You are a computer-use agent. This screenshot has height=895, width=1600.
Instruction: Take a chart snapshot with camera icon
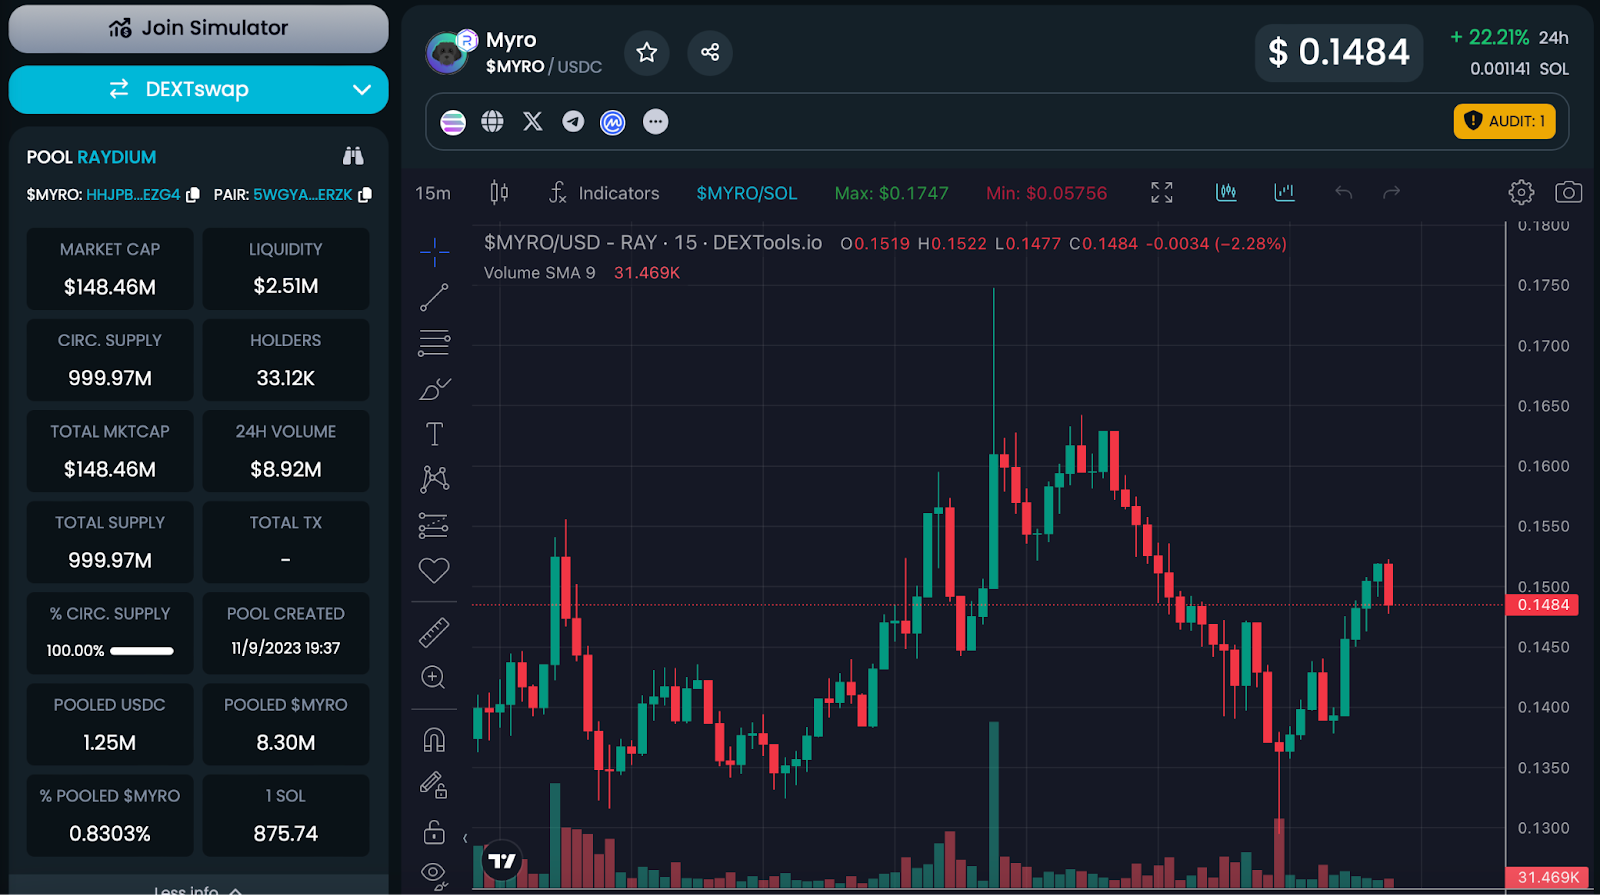pos(1568,192)
